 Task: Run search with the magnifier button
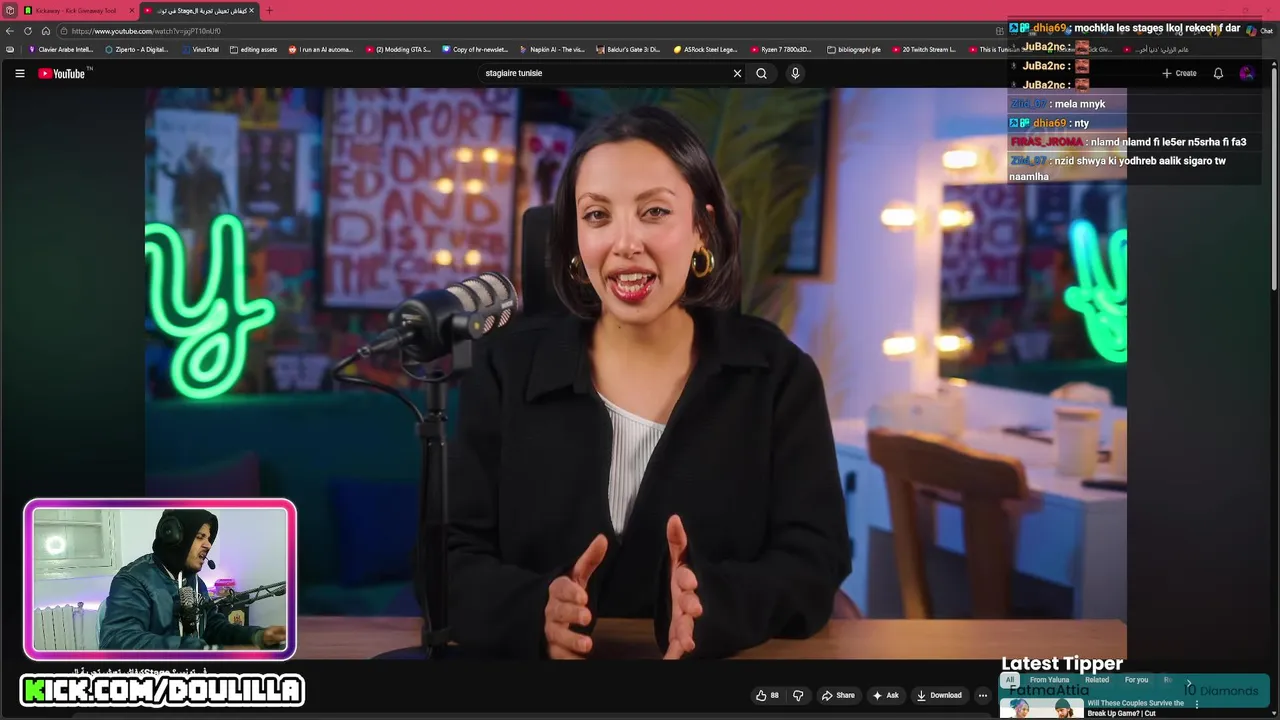tap(761, 73)
